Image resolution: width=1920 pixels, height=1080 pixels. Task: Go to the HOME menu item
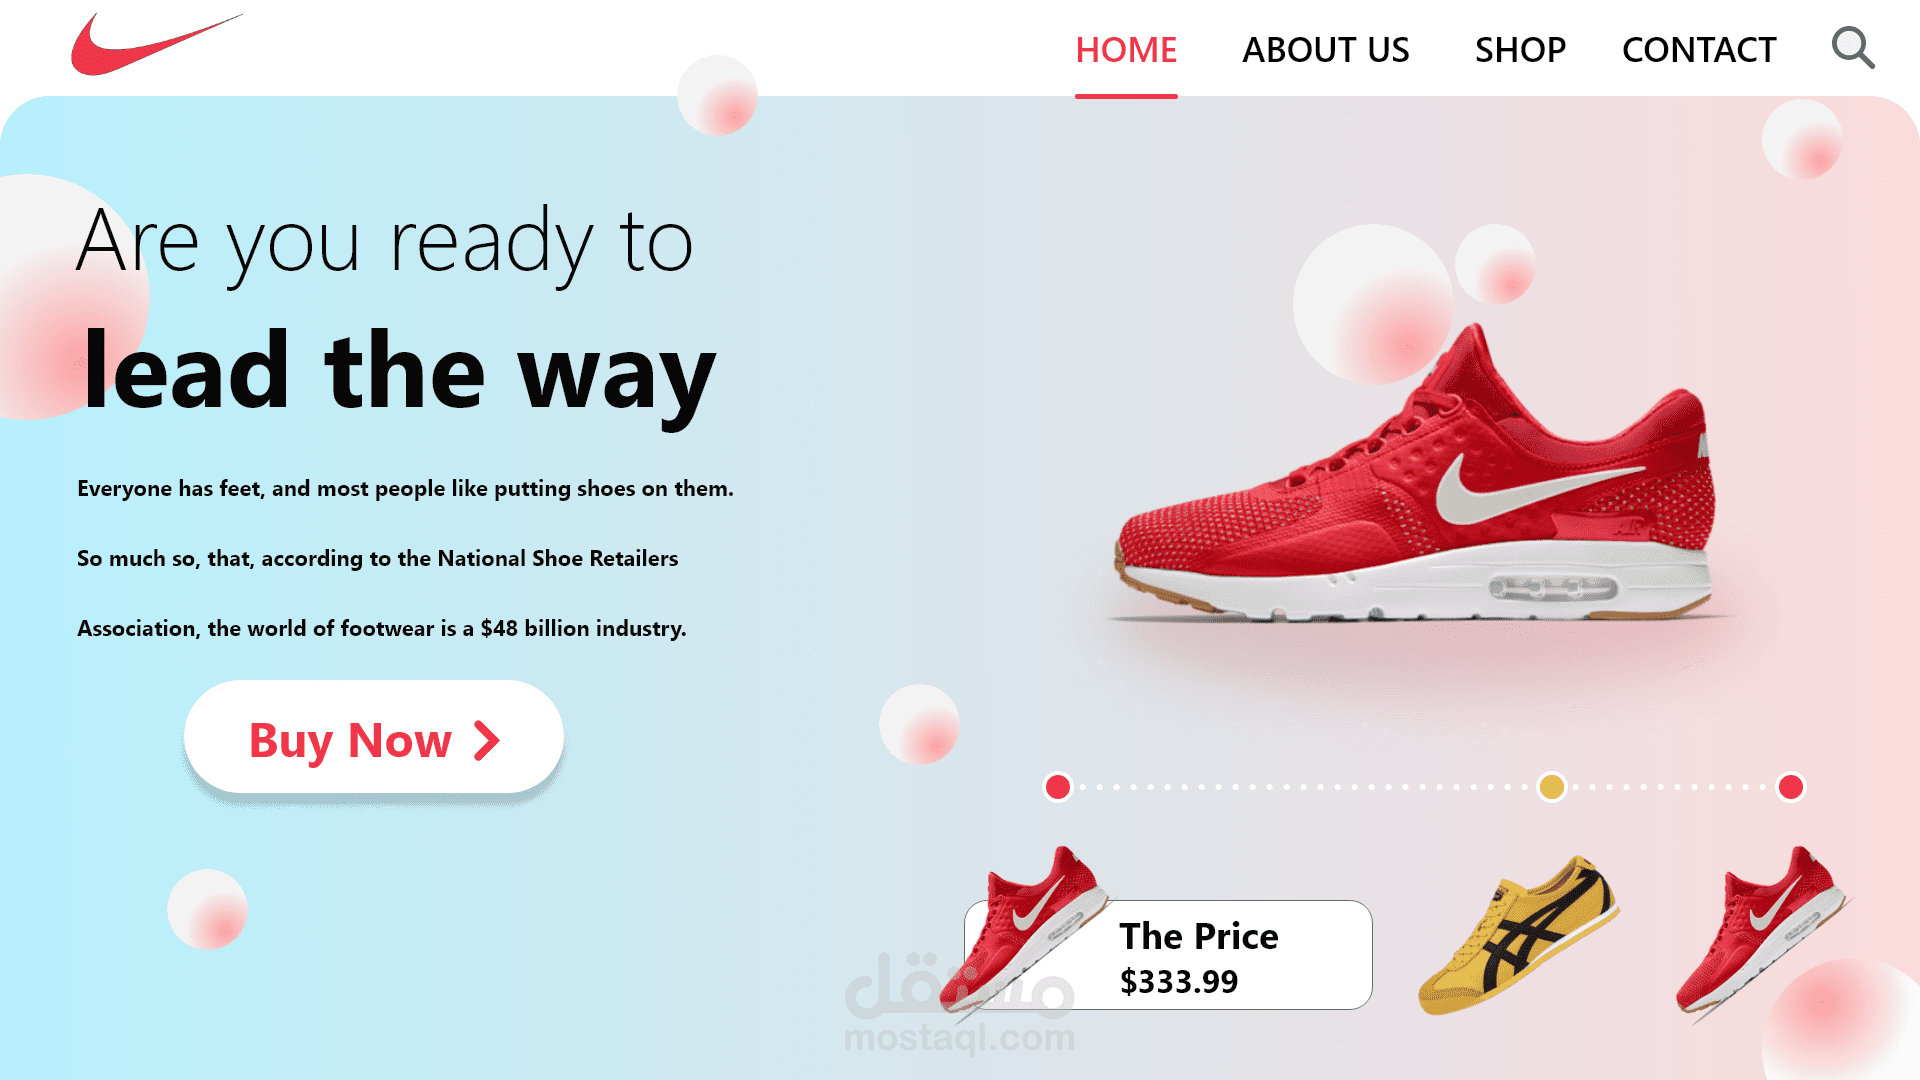(1126, 50)
